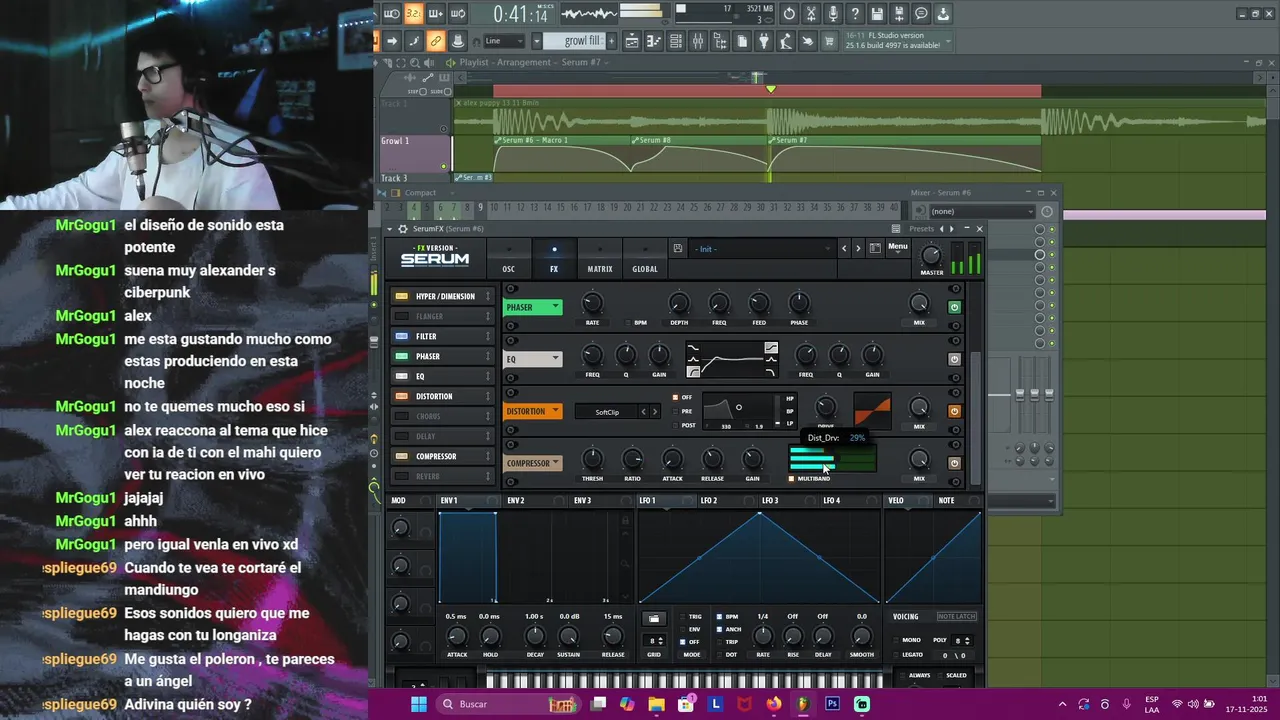Open the help question mark icon
The width and height of the screenshot is (1280, 720).
tap(855, 13)
